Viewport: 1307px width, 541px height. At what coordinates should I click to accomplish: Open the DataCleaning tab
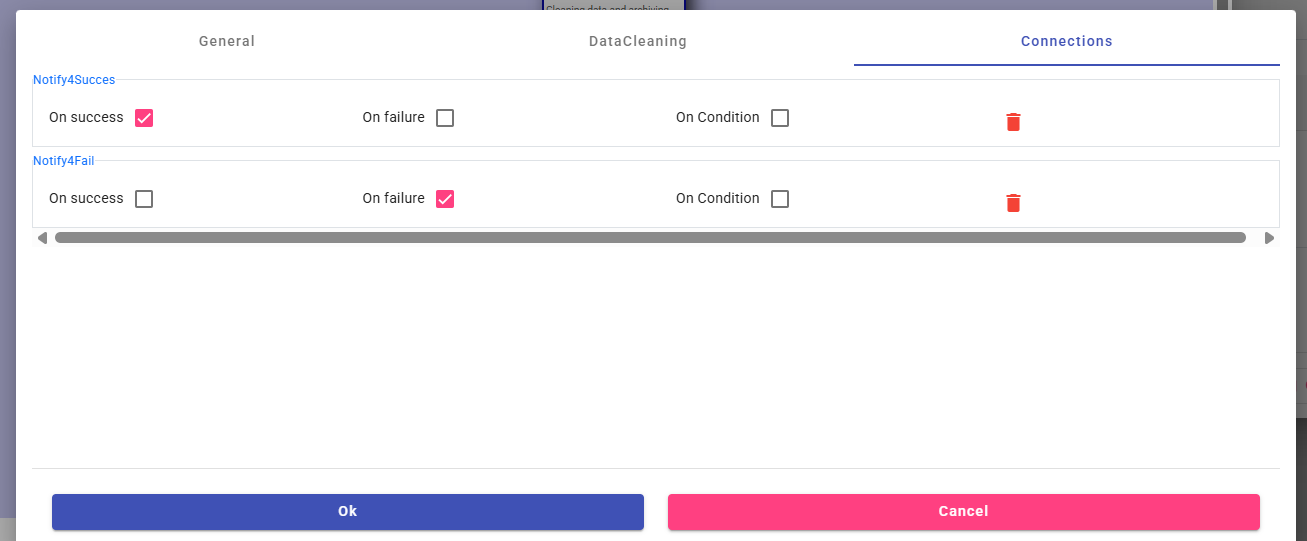[637, 42]
